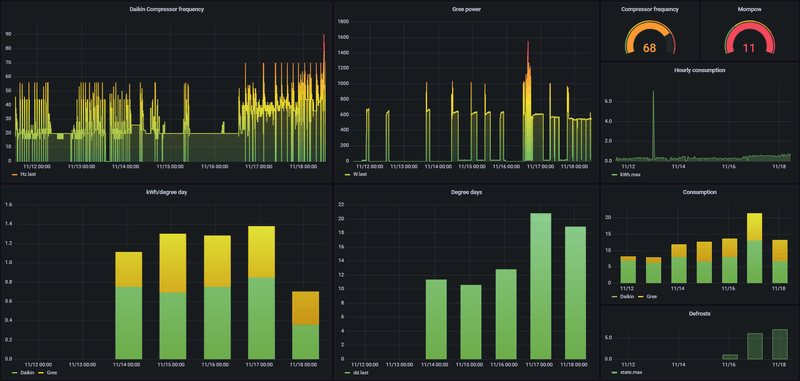
Task: Open the Gree power panel title menu
Action: pyautogui.click(x=466, y=9)
